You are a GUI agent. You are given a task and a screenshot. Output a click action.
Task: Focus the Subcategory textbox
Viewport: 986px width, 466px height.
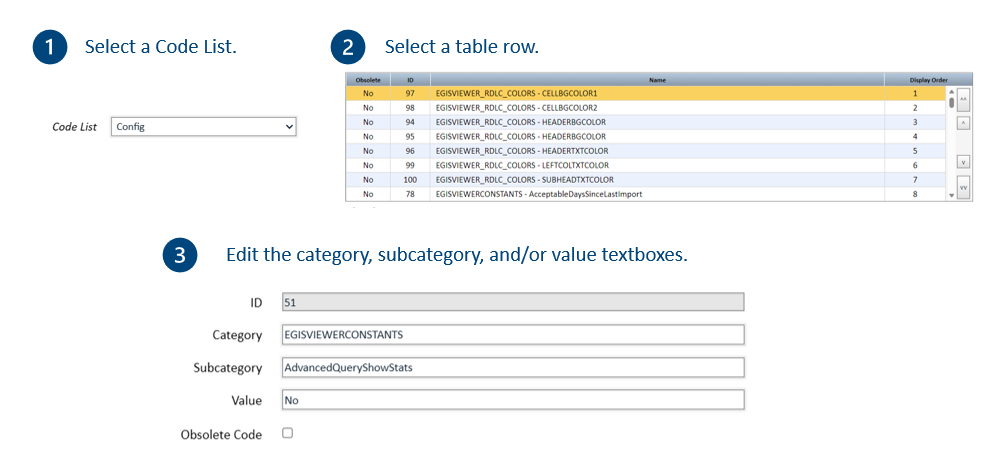(x=513, y=368)
